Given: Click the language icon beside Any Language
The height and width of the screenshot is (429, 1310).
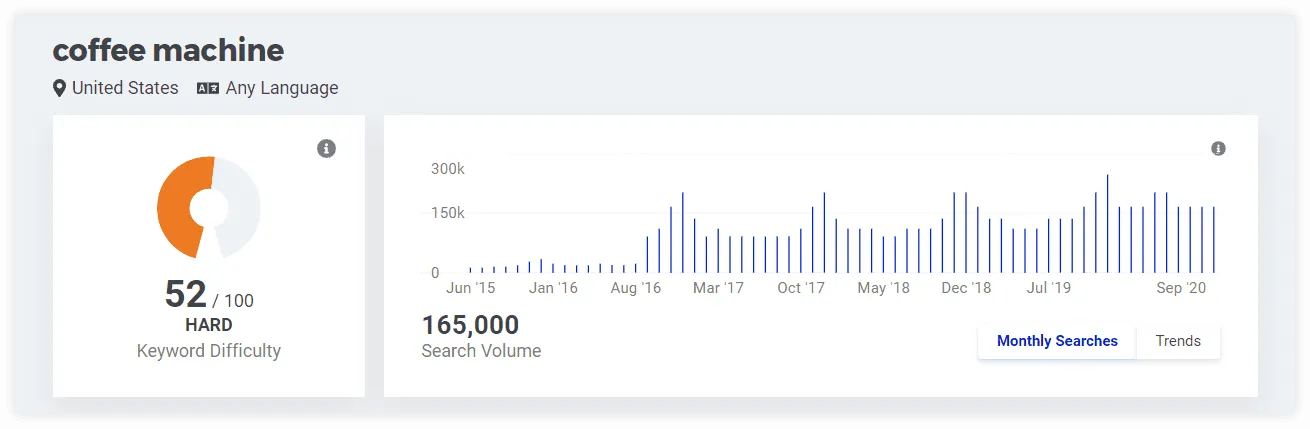Looking at the screenshot, I should [x=207, y=88].
